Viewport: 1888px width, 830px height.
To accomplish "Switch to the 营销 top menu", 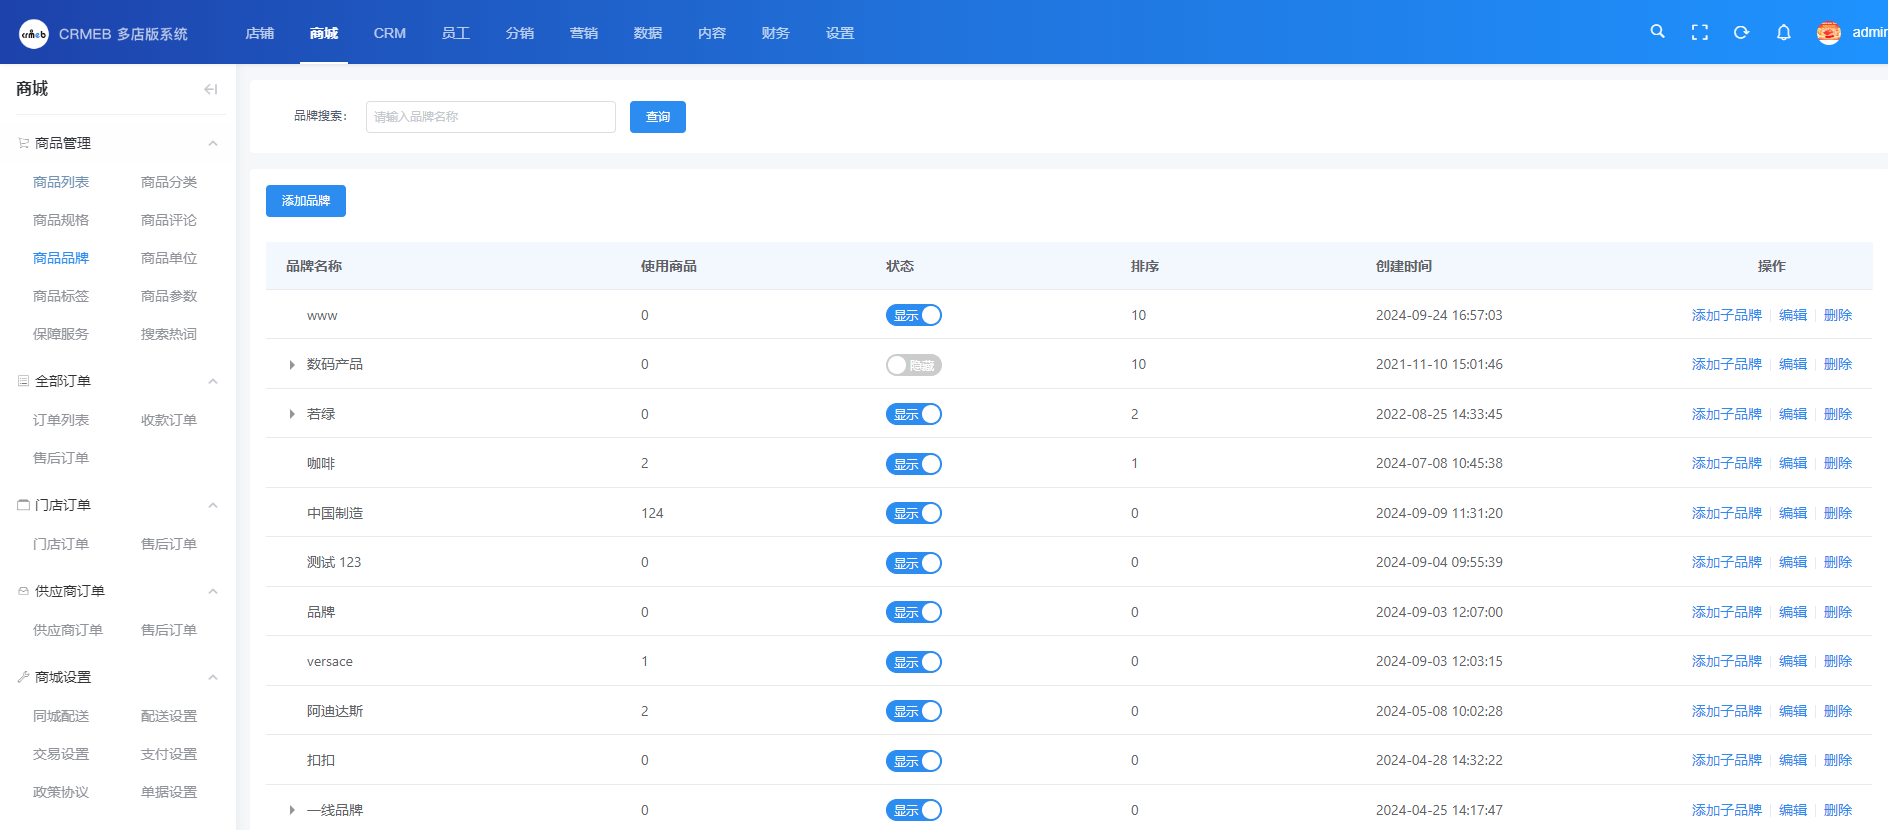I will click(583, 33).
